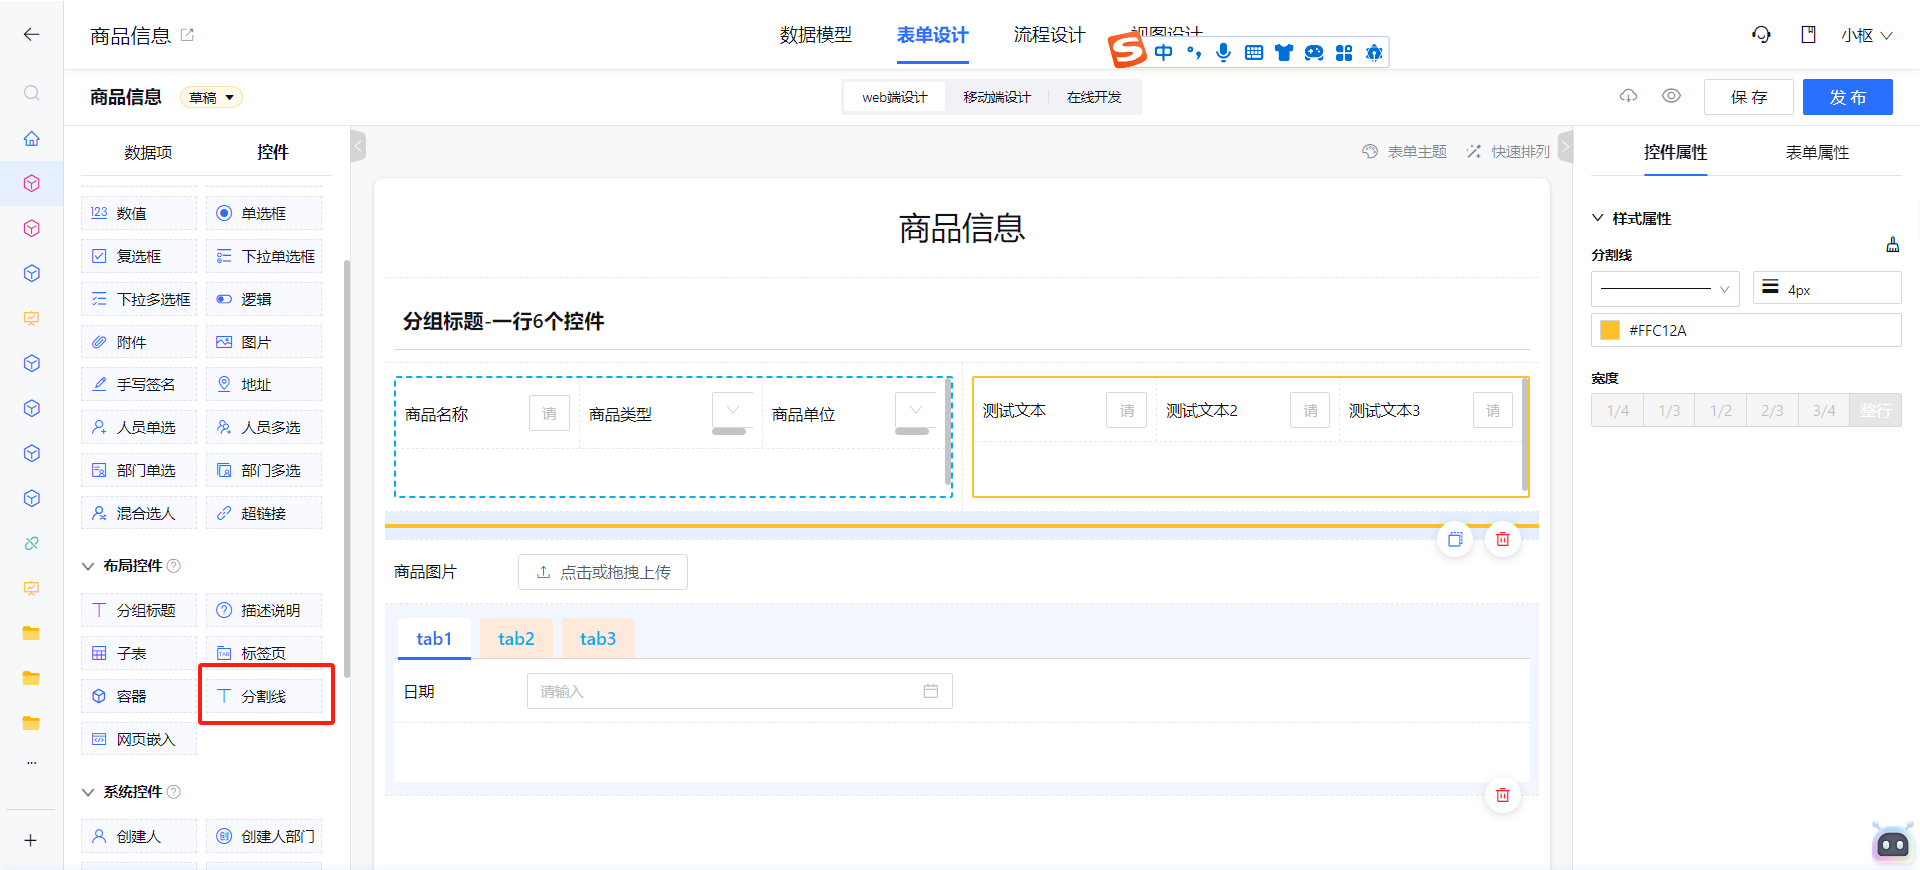Open the 商品类型 dropdown field
The height and width of the screenshot is (870, 1920).
click(x=733, y=412)
